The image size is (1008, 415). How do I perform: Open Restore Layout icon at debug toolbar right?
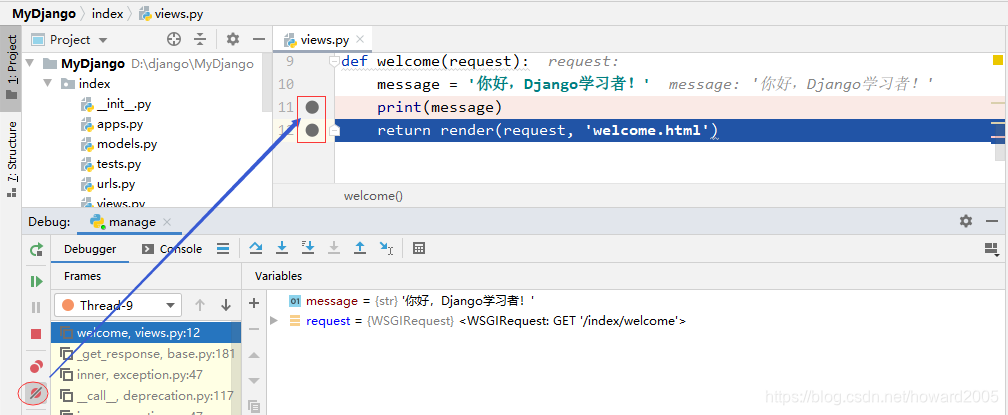pos(991,249)
